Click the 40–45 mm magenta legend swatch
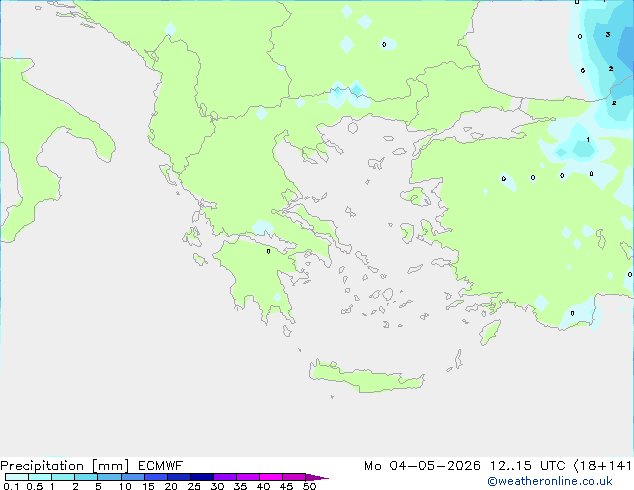Image resolution: width=634 pixels, height=490 pixels. tap(271, 477)
